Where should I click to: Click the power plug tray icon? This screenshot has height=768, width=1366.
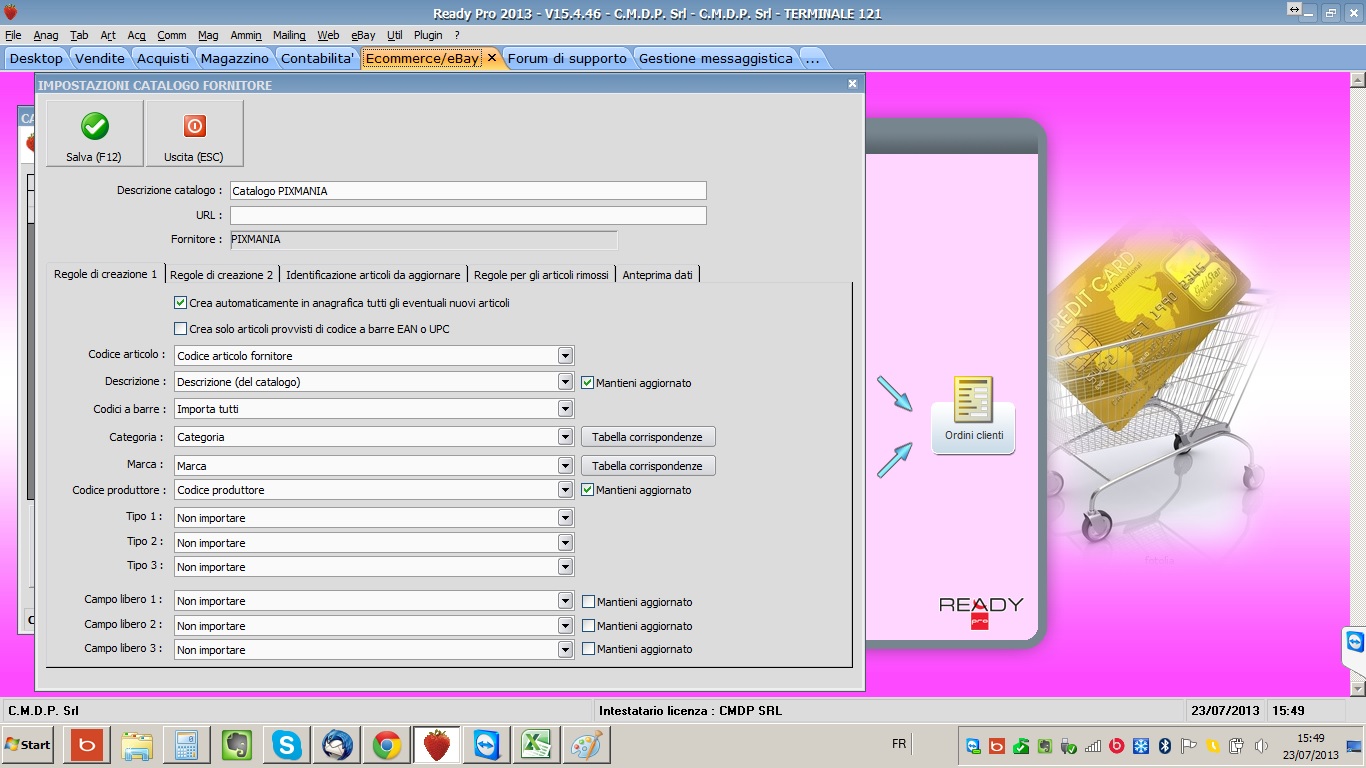coord(1236,746)
